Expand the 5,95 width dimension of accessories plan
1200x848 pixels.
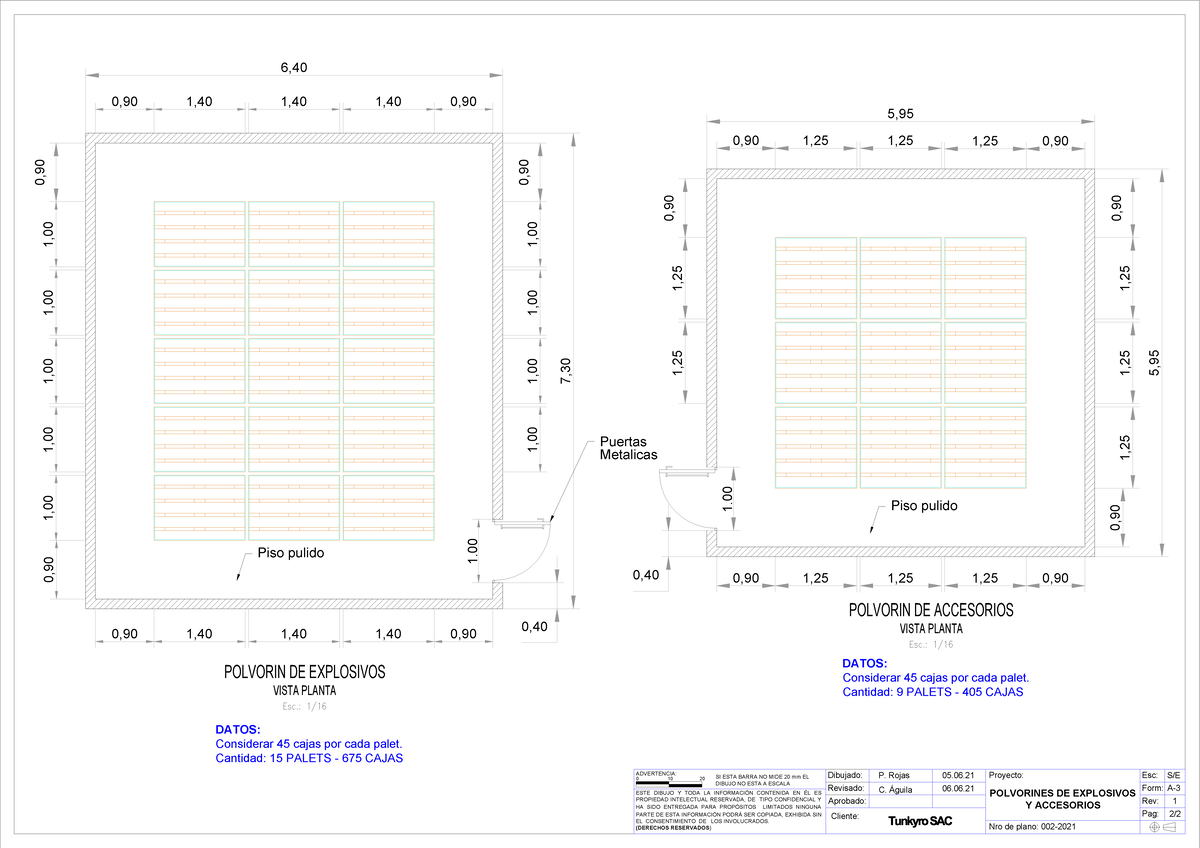click(x=900, y=113)
